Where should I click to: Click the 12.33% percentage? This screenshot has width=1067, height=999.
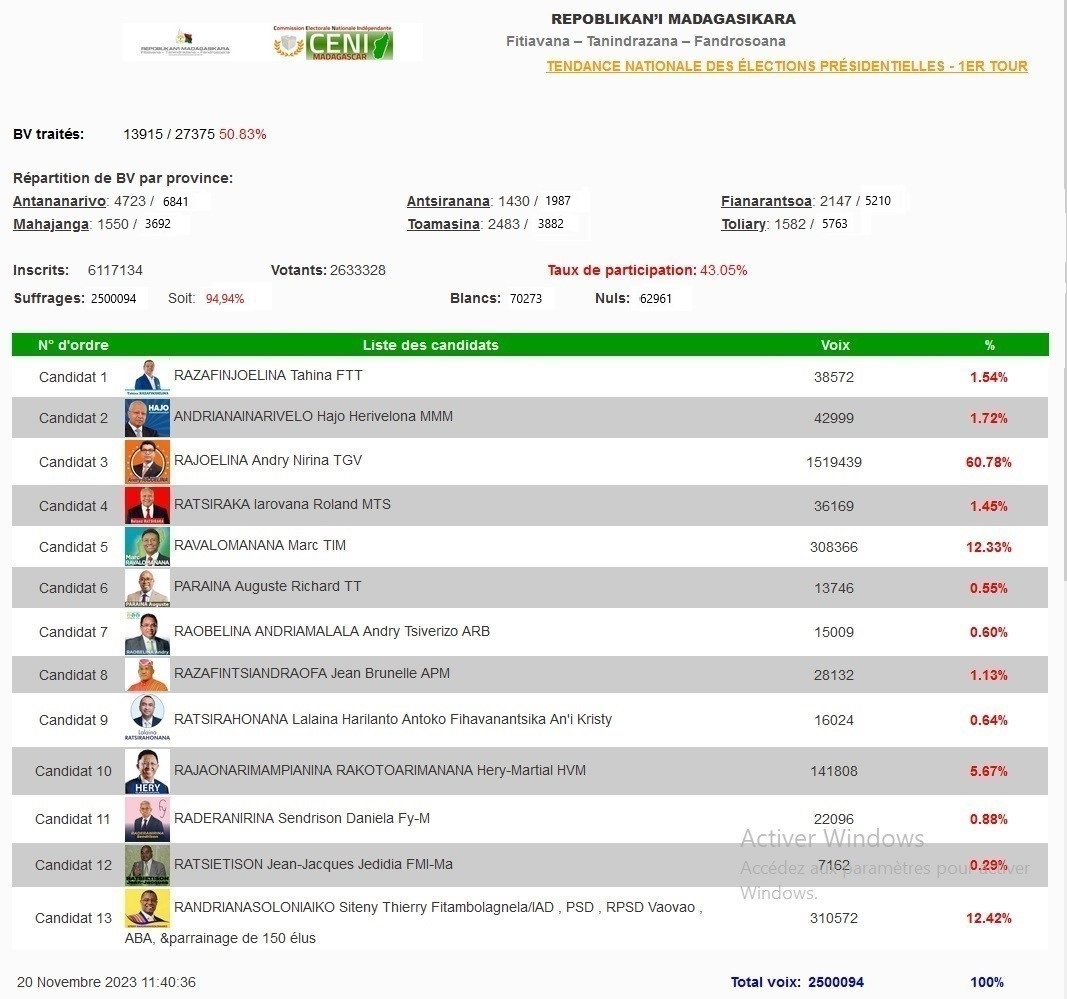point(989,547)
